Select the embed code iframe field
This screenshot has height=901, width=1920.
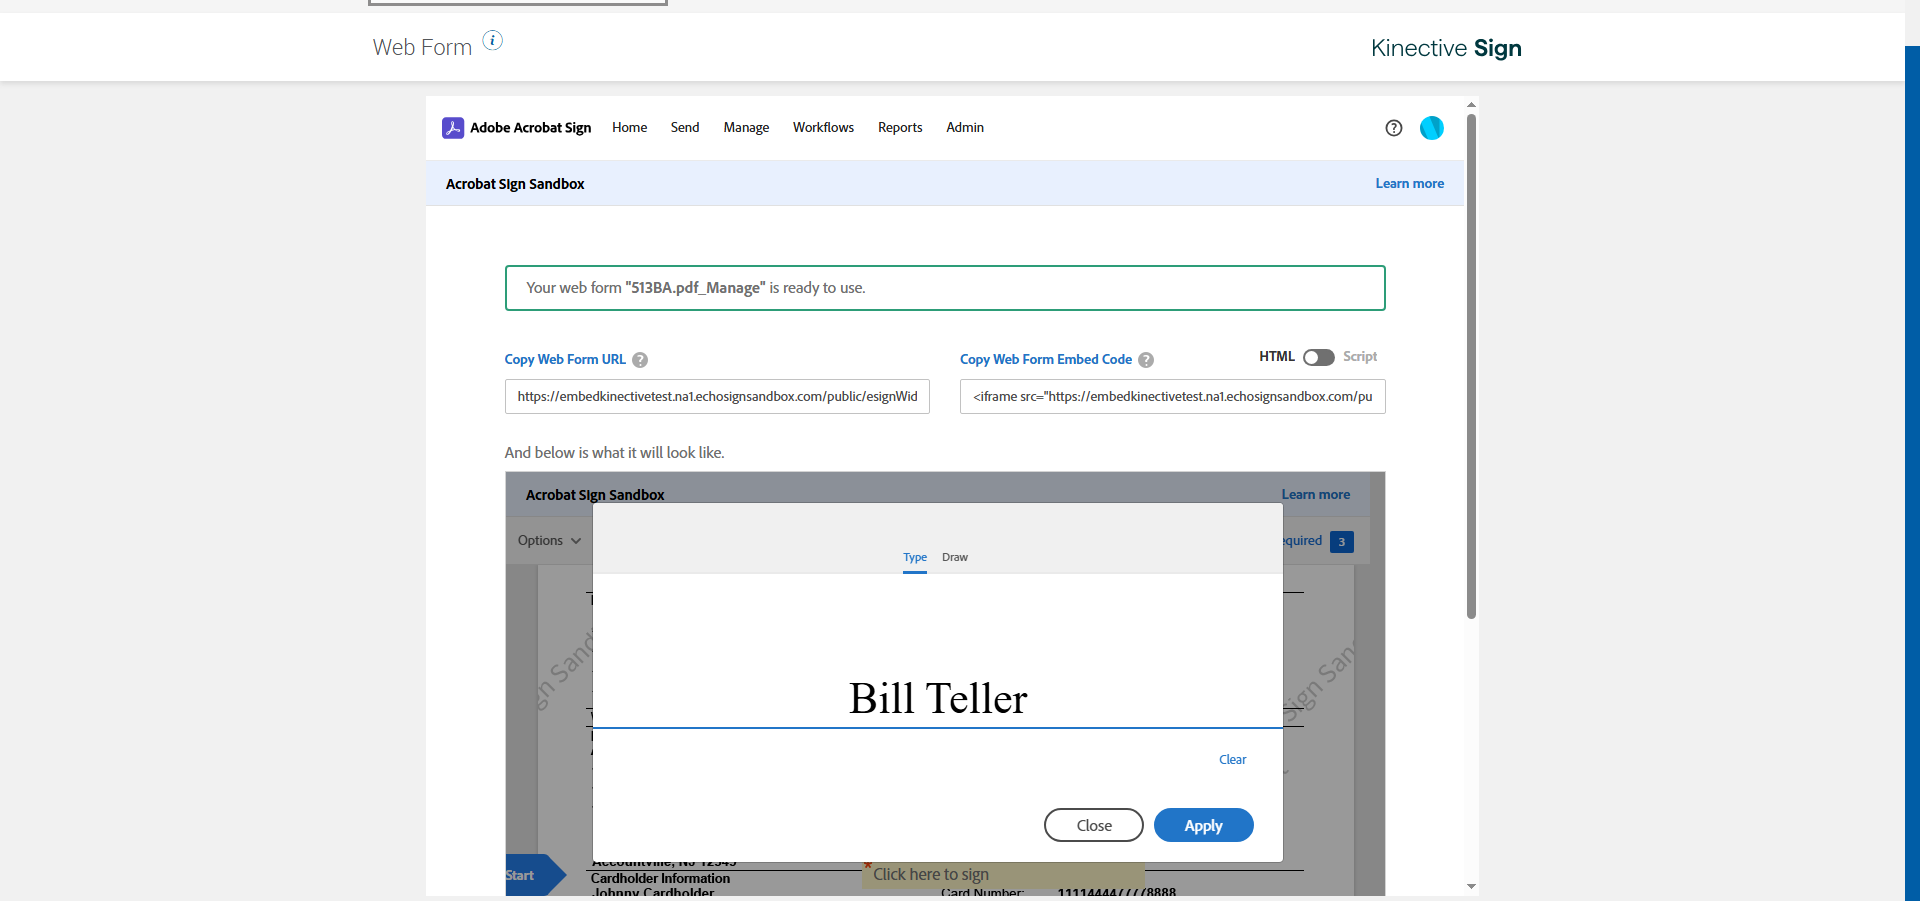(1173, 397)
